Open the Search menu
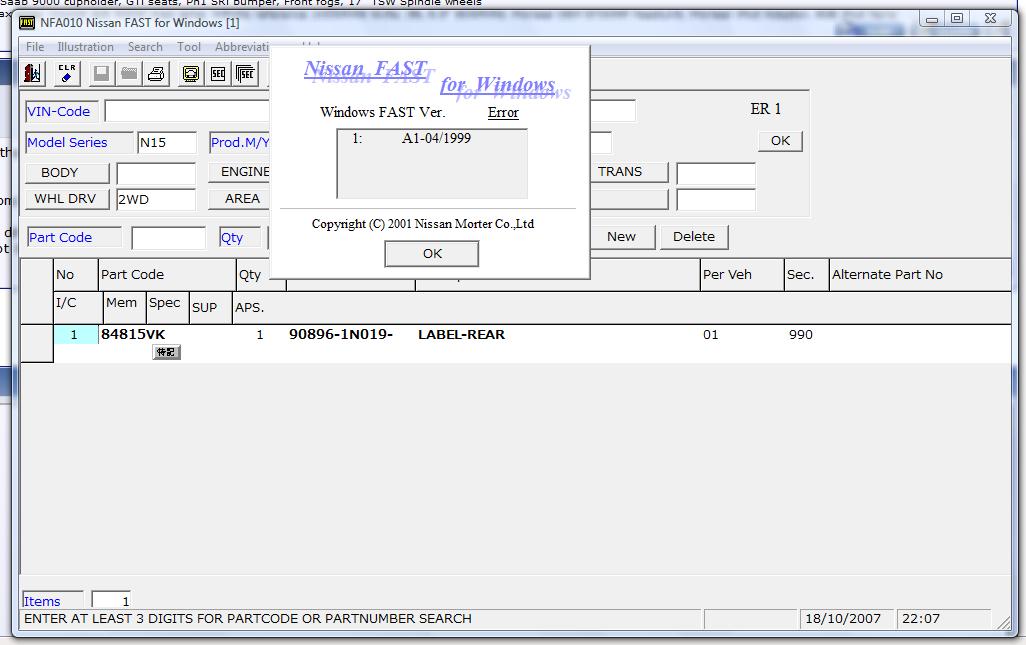The width and height of the screenshot is (1026, 645). click(145, 47)
